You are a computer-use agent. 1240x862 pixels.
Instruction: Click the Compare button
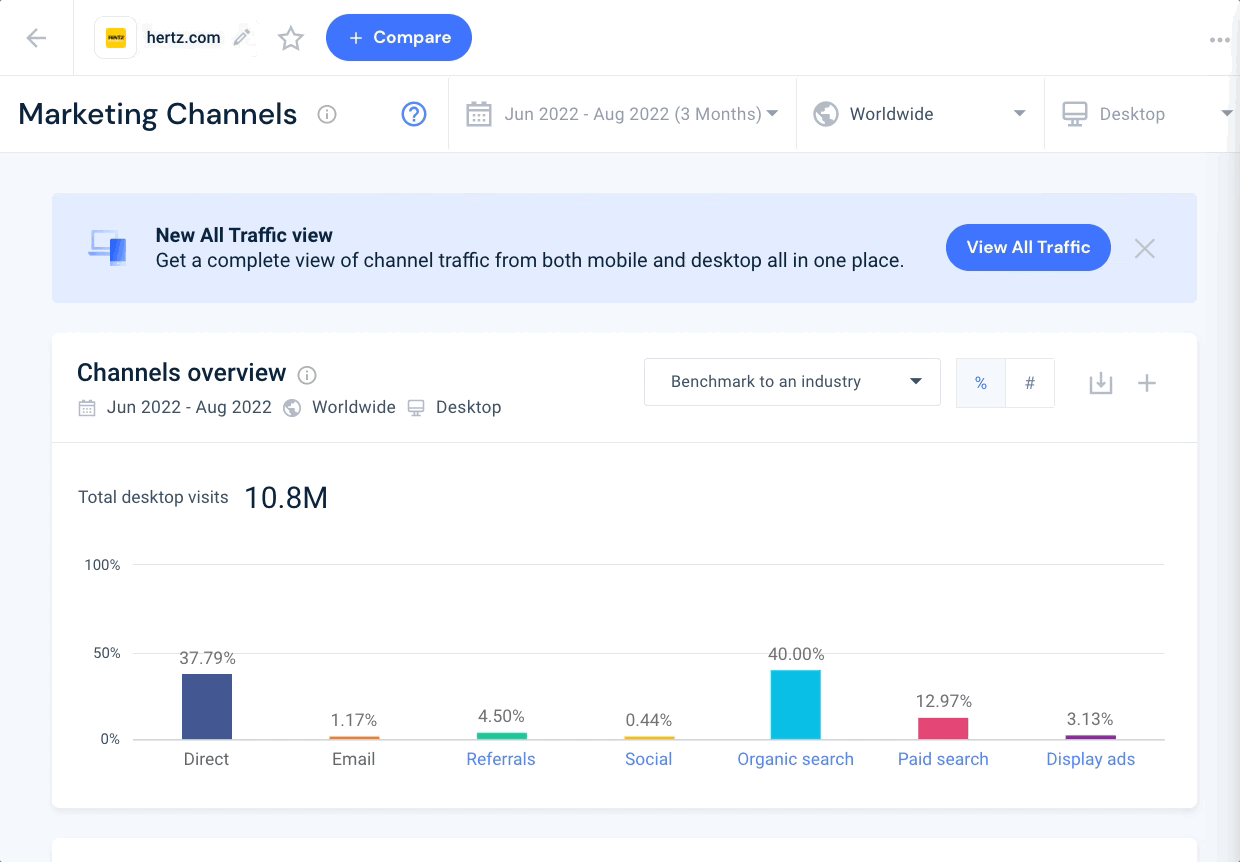coord(399,38)
